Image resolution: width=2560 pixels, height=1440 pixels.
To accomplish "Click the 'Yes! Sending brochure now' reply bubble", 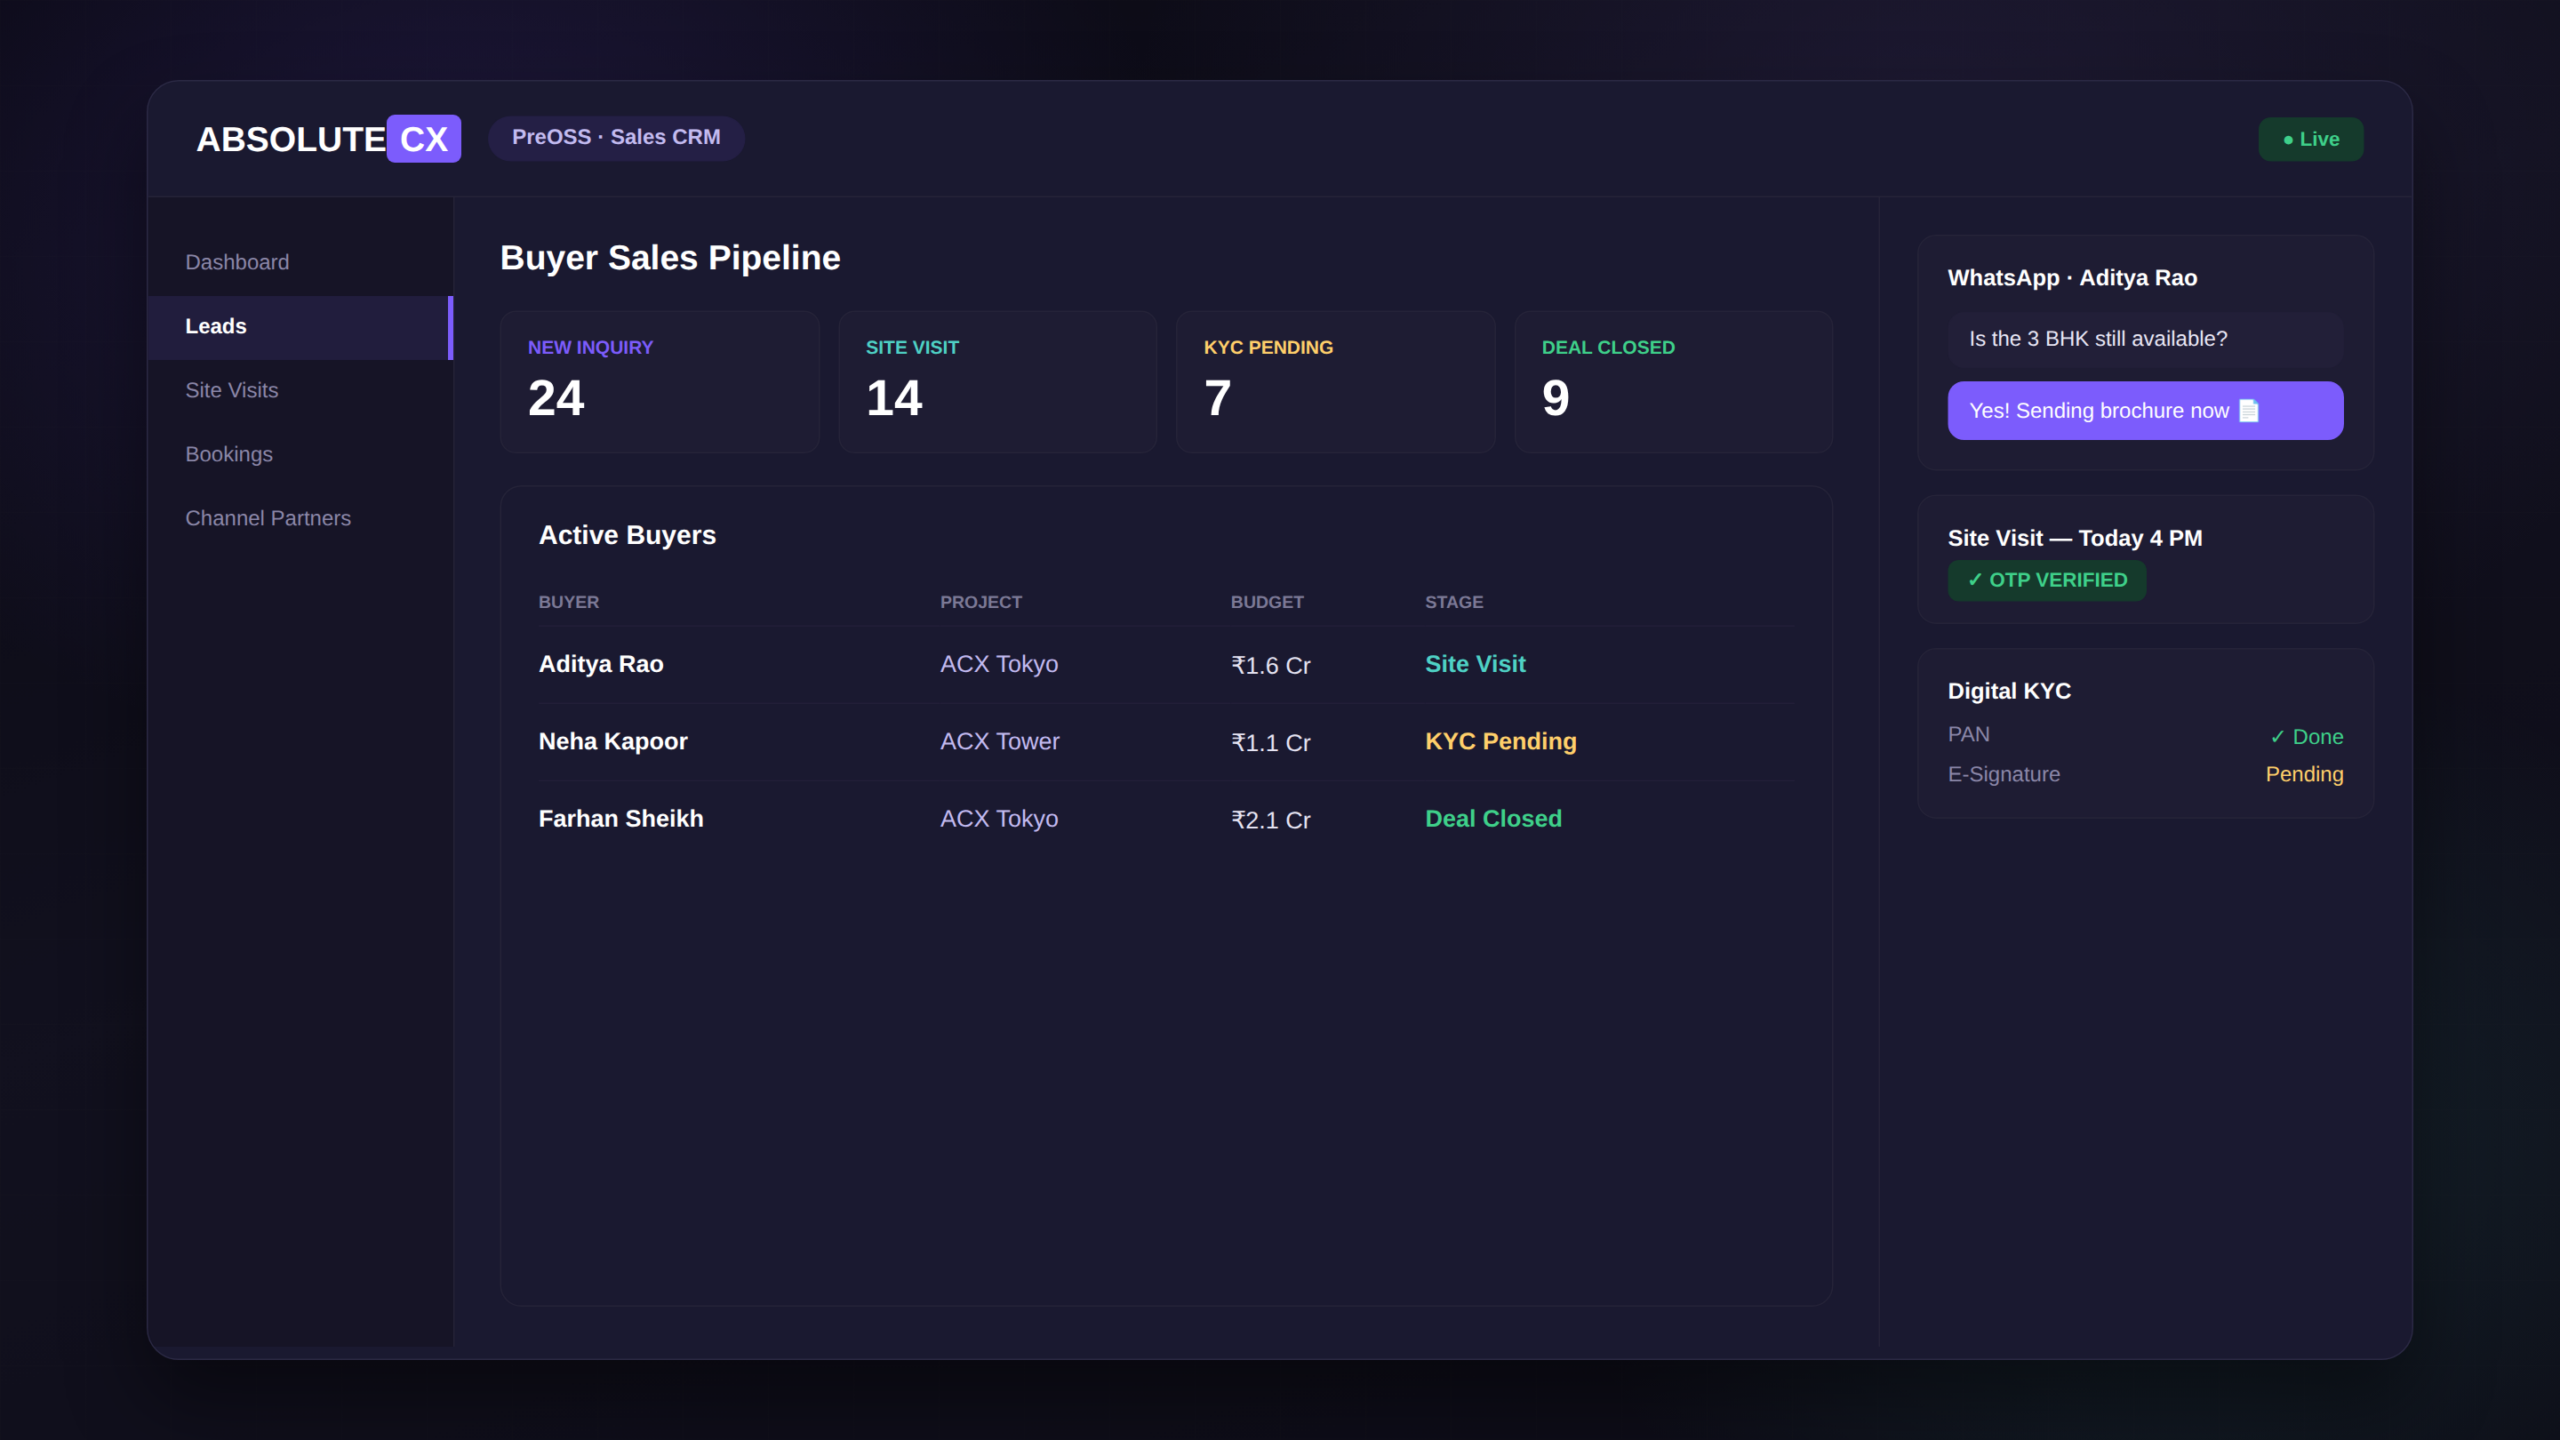I will [x=2145, y=411].
